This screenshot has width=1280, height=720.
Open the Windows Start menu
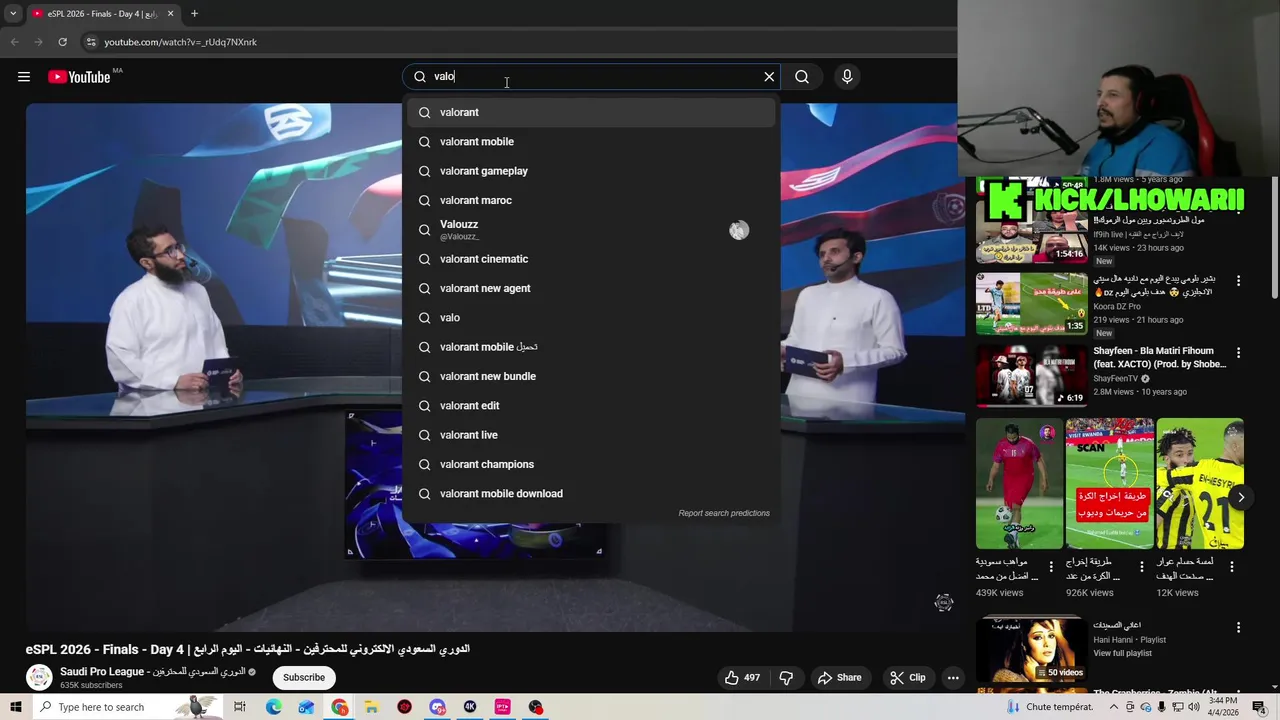(16, 707)
